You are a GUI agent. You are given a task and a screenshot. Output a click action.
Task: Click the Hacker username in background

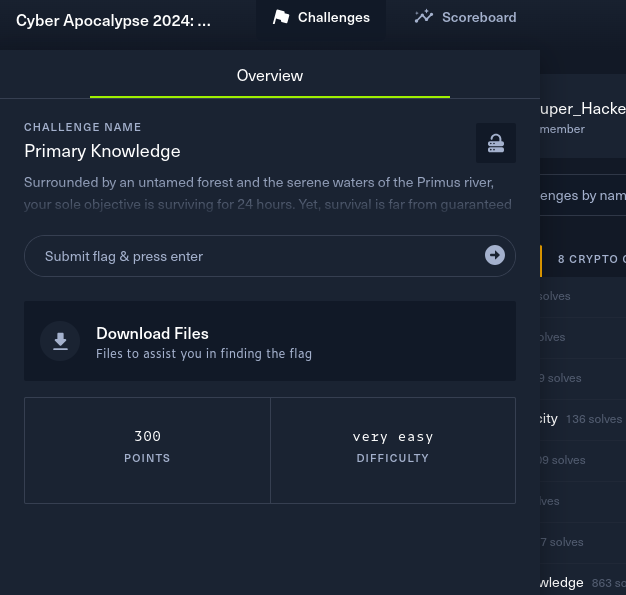[583, 109]
